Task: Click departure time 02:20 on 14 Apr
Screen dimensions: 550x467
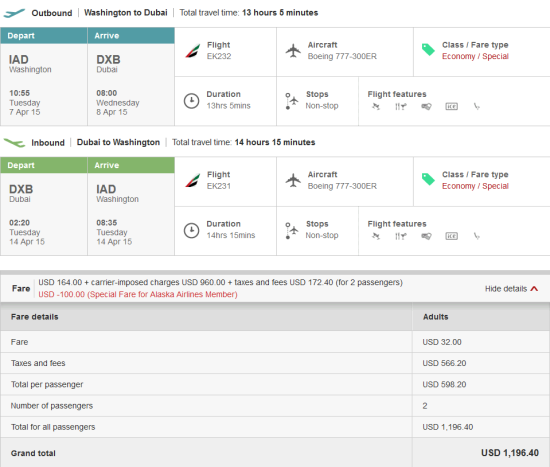Action: click(27, 232)
